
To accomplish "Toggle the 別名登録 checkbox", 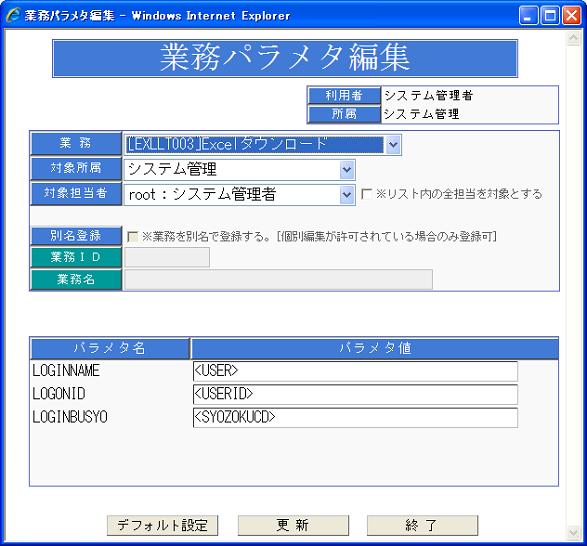I will point(133,236).
